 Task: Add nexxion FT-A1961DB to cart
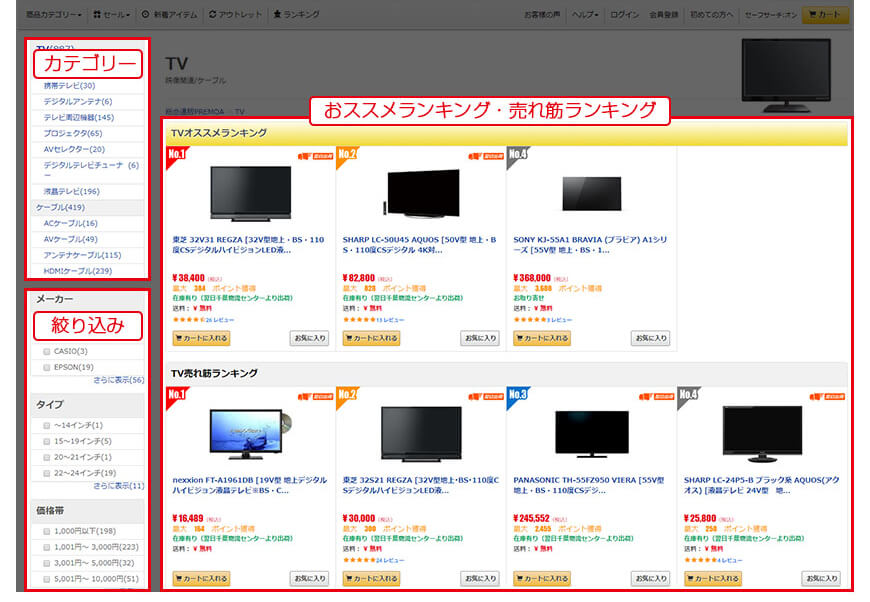202,578
